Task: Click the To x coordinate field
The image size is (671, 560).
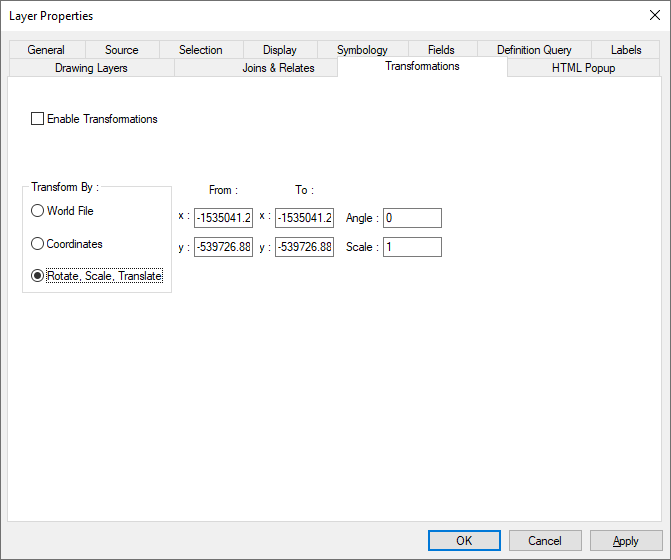Action: [304, 218]
